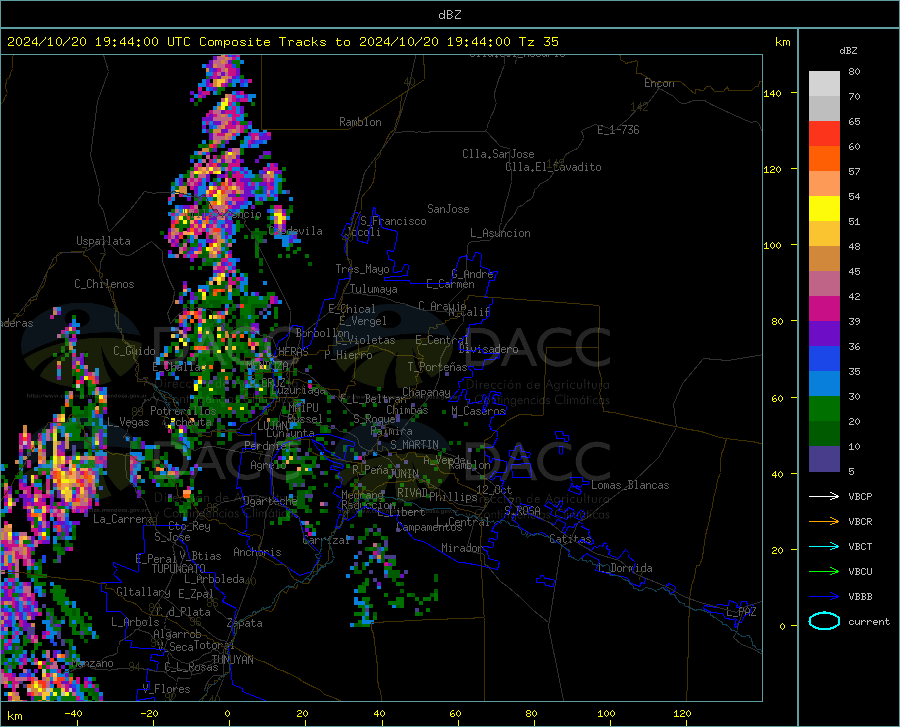Click the 'VBBB' legend label

[860, 596]
